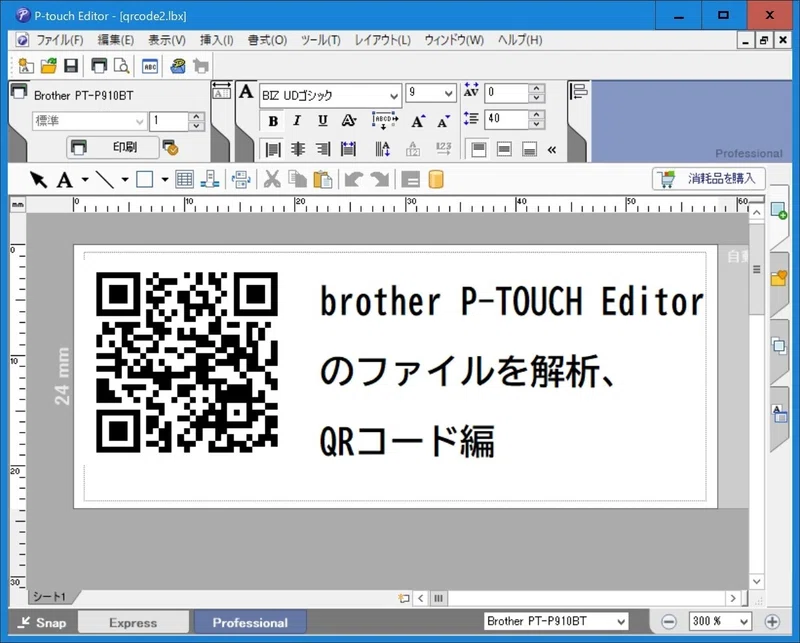Select the Text tool A
The image size is (800, 643).
(x=64, y=180)
